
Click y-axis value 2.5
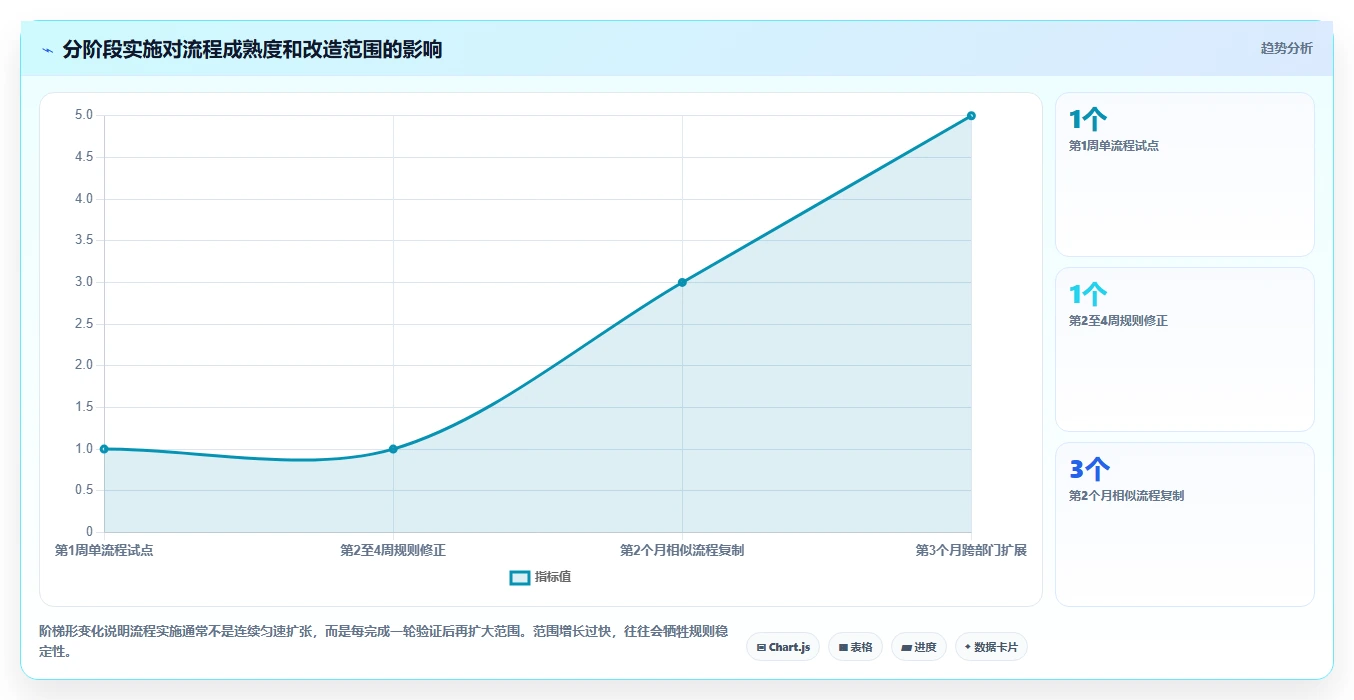point(84,324)
